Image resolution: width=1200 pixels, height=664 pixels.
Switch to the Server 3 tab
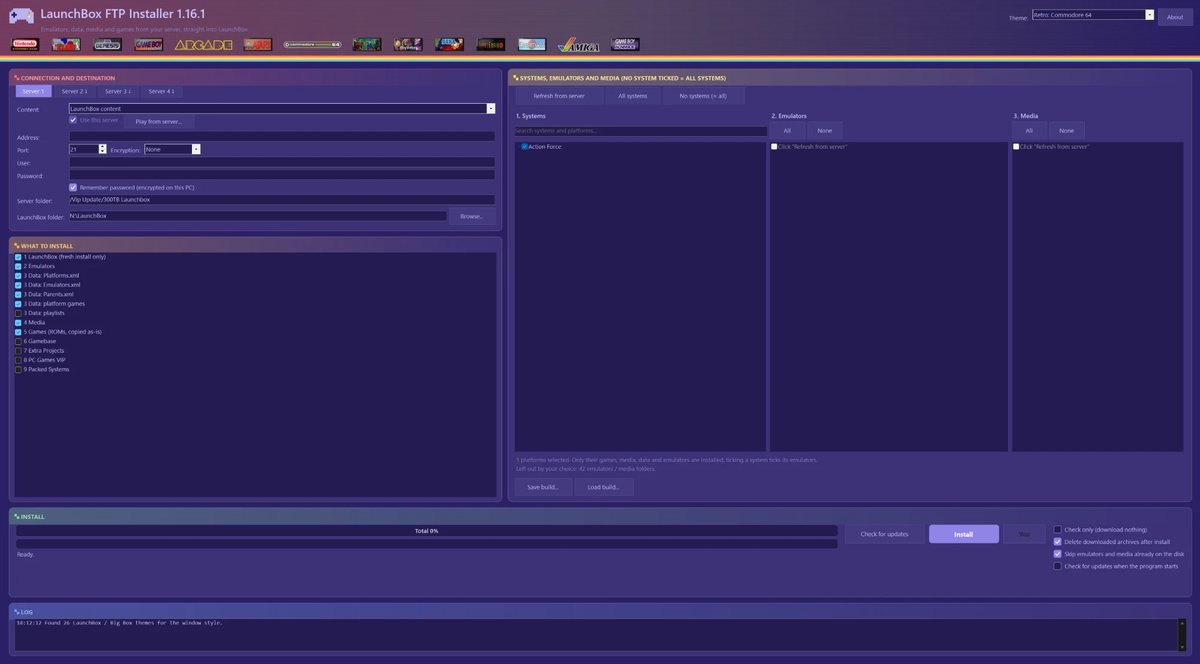pyautogui.click(x=118, y=91)
